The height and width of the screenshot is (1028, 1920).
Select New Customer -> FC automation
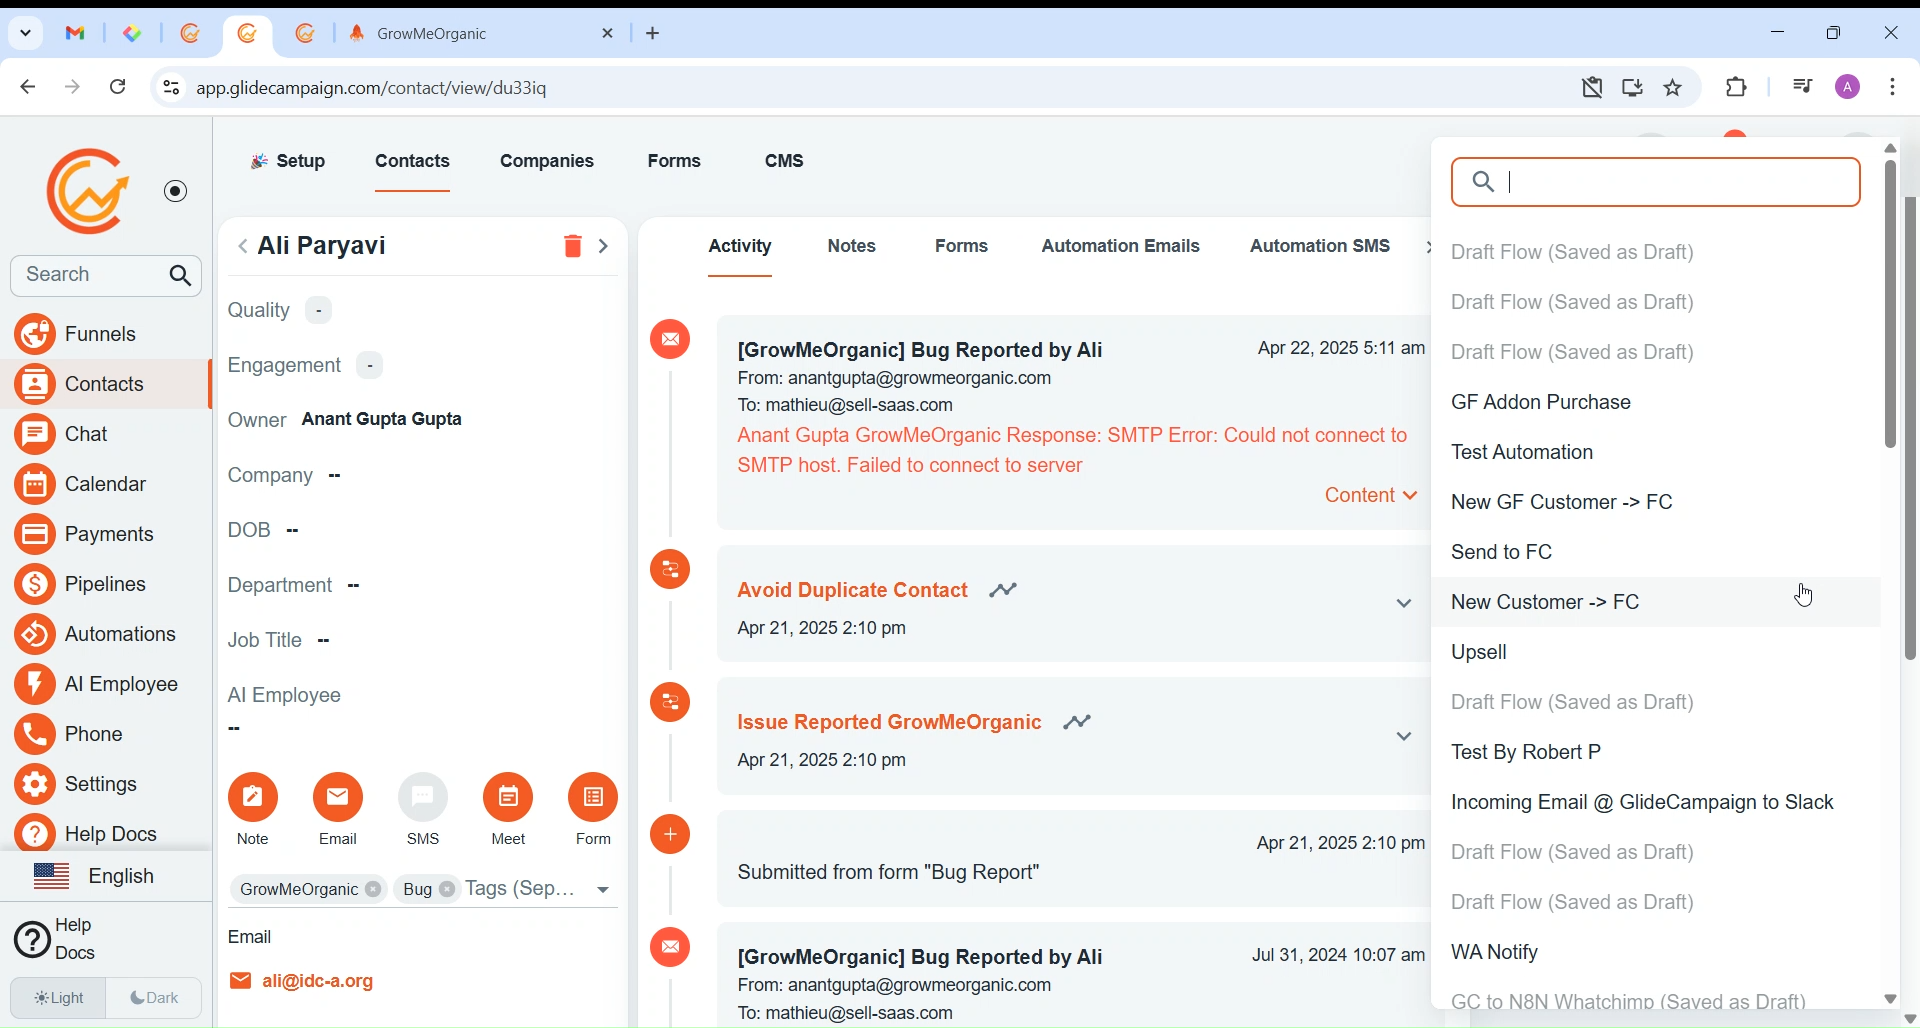pyautogui.click(x=1547, y=603)
